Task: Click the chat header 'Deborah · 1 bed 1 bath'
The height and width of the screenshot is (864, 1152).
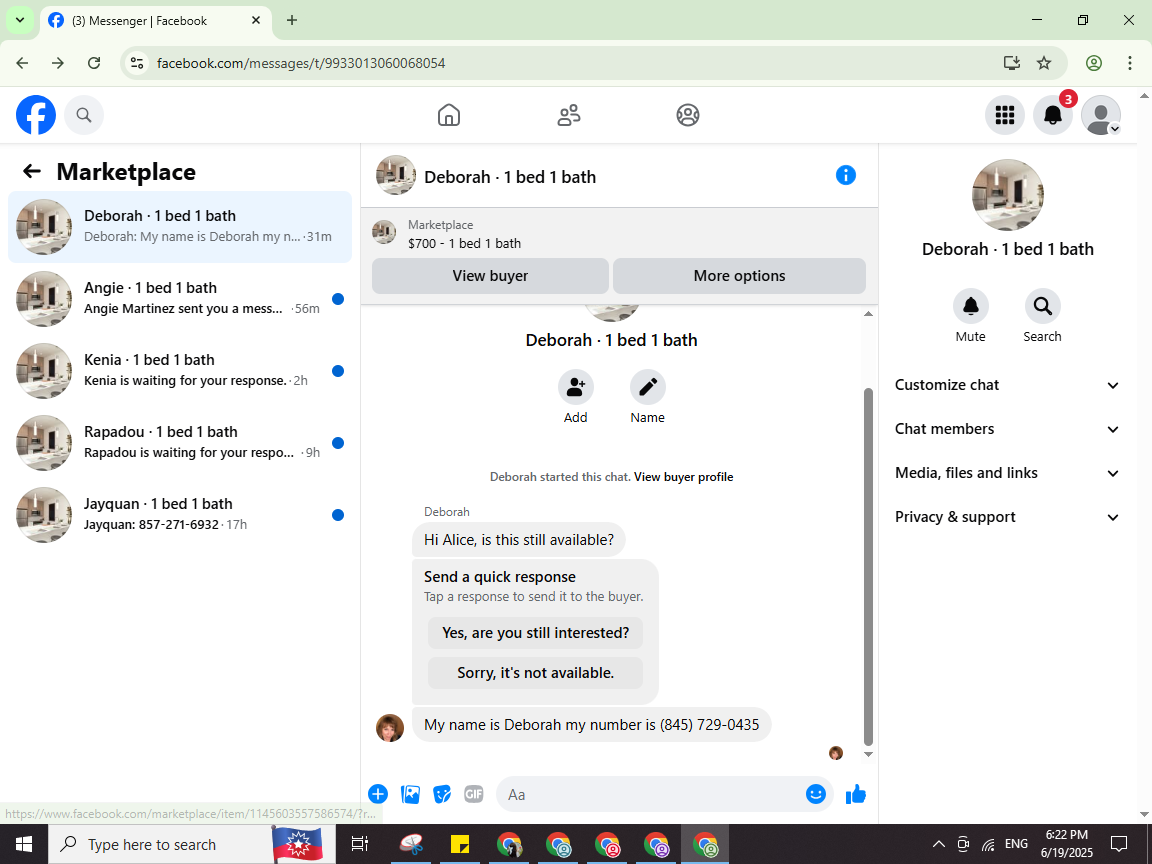Action: (x=510, y=177)
